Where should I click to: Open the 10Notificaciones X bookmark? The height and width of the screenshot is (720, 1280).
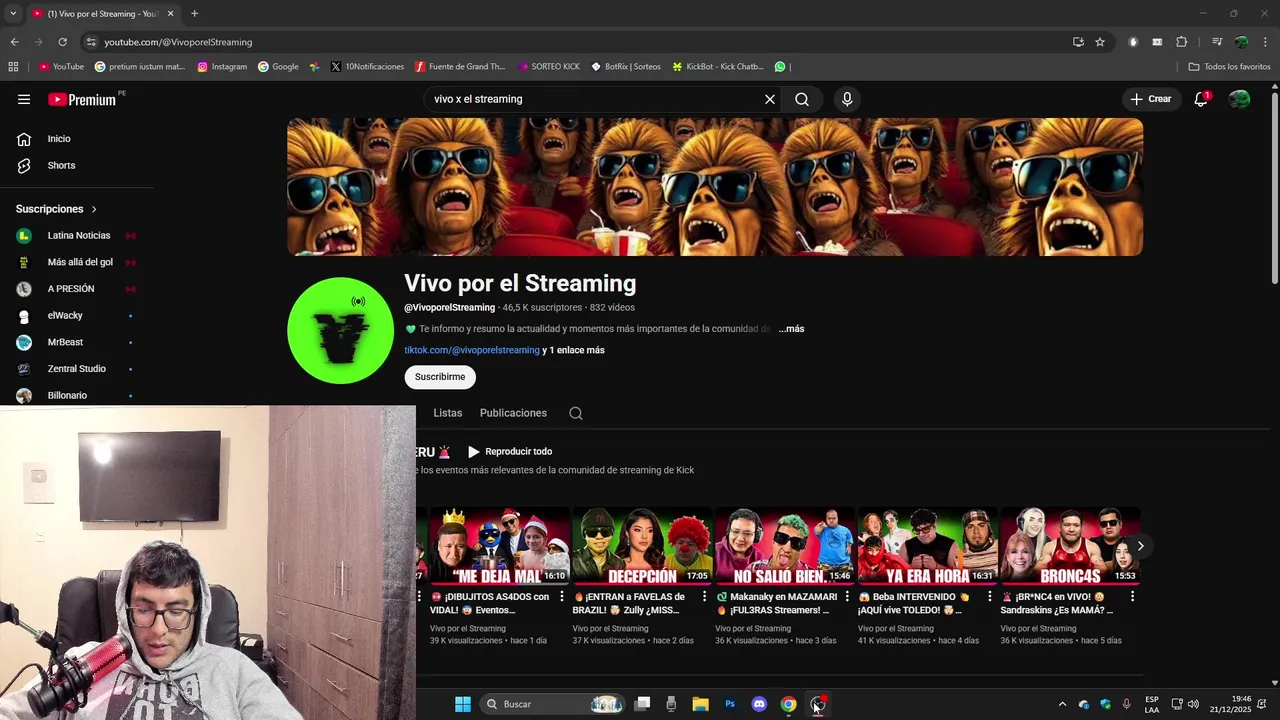pos(367,67)
